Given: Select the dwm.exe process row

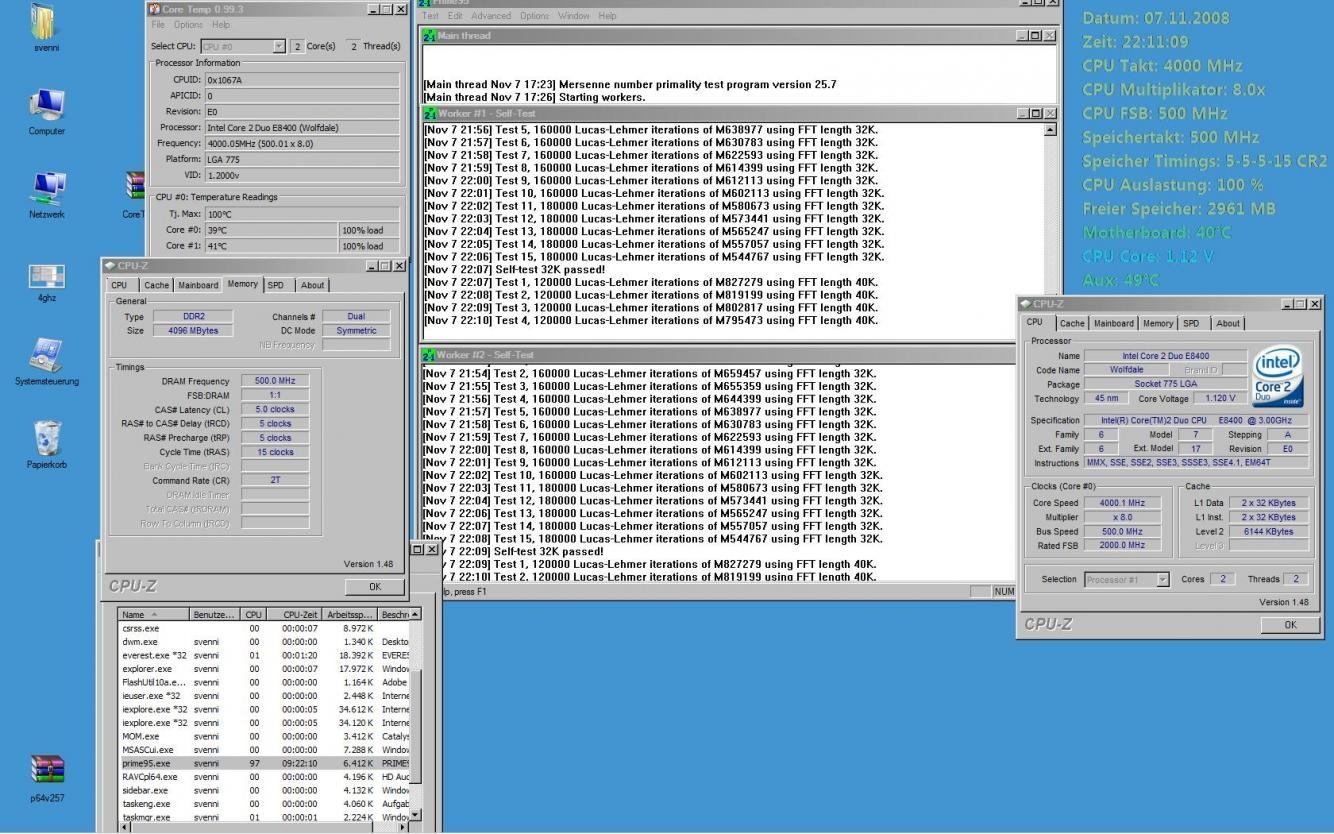Looking at the screenshot, I should pyautogui.click(x=264, y=641).
